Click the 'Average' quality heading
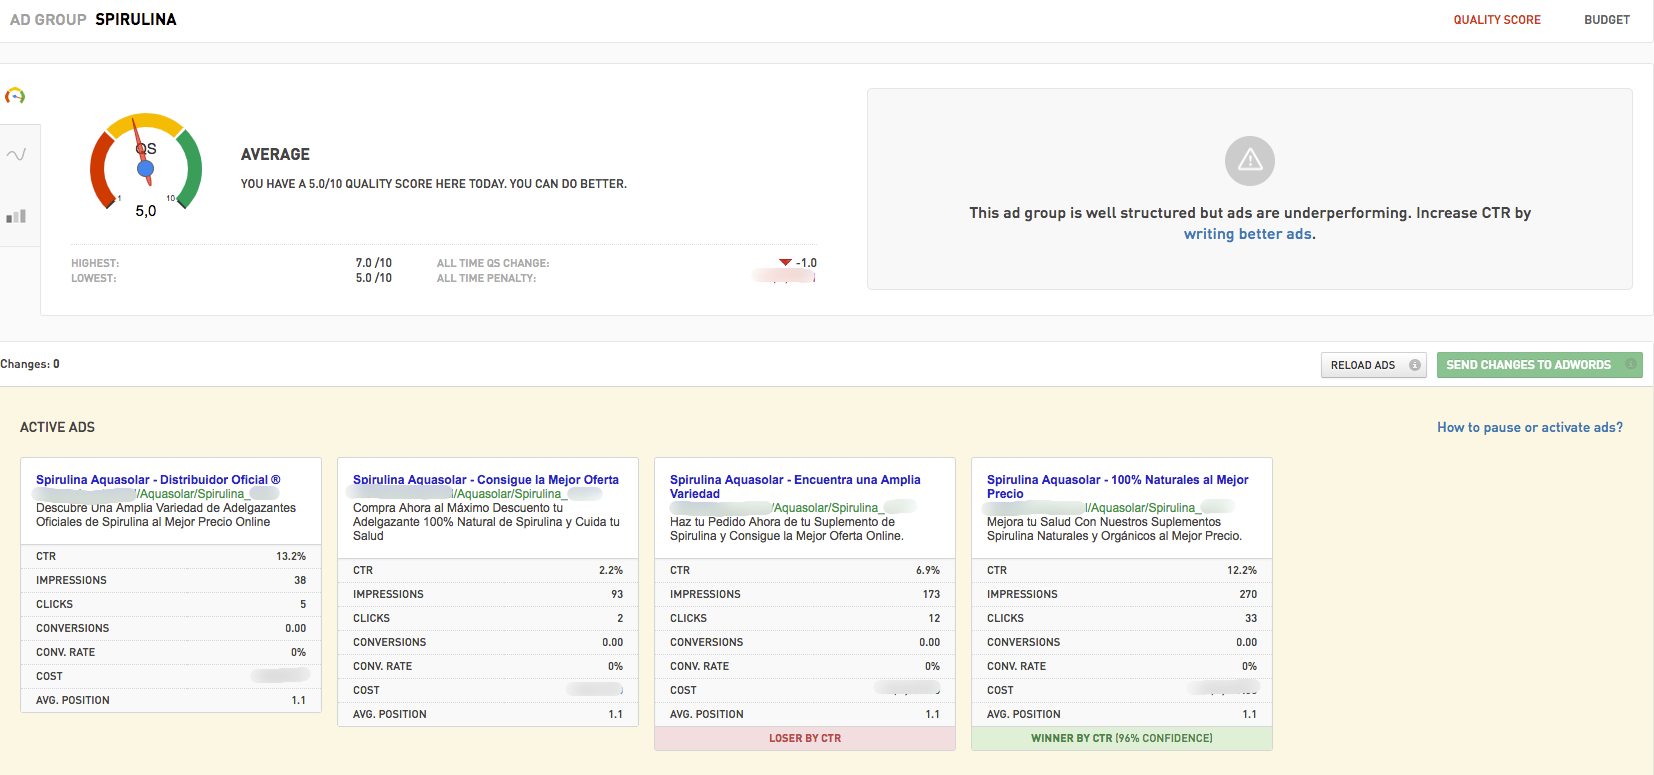Image resolution: width=1654 pixels, height=775 pixels. (275, 154)
